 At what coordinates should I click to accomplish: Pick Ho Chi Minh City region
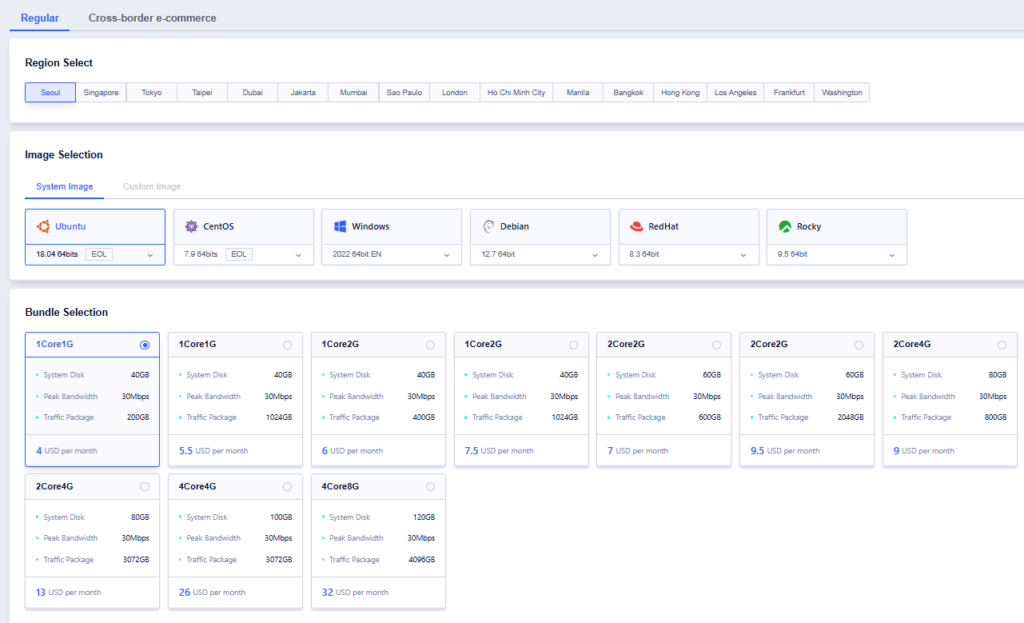coord(516,93)
